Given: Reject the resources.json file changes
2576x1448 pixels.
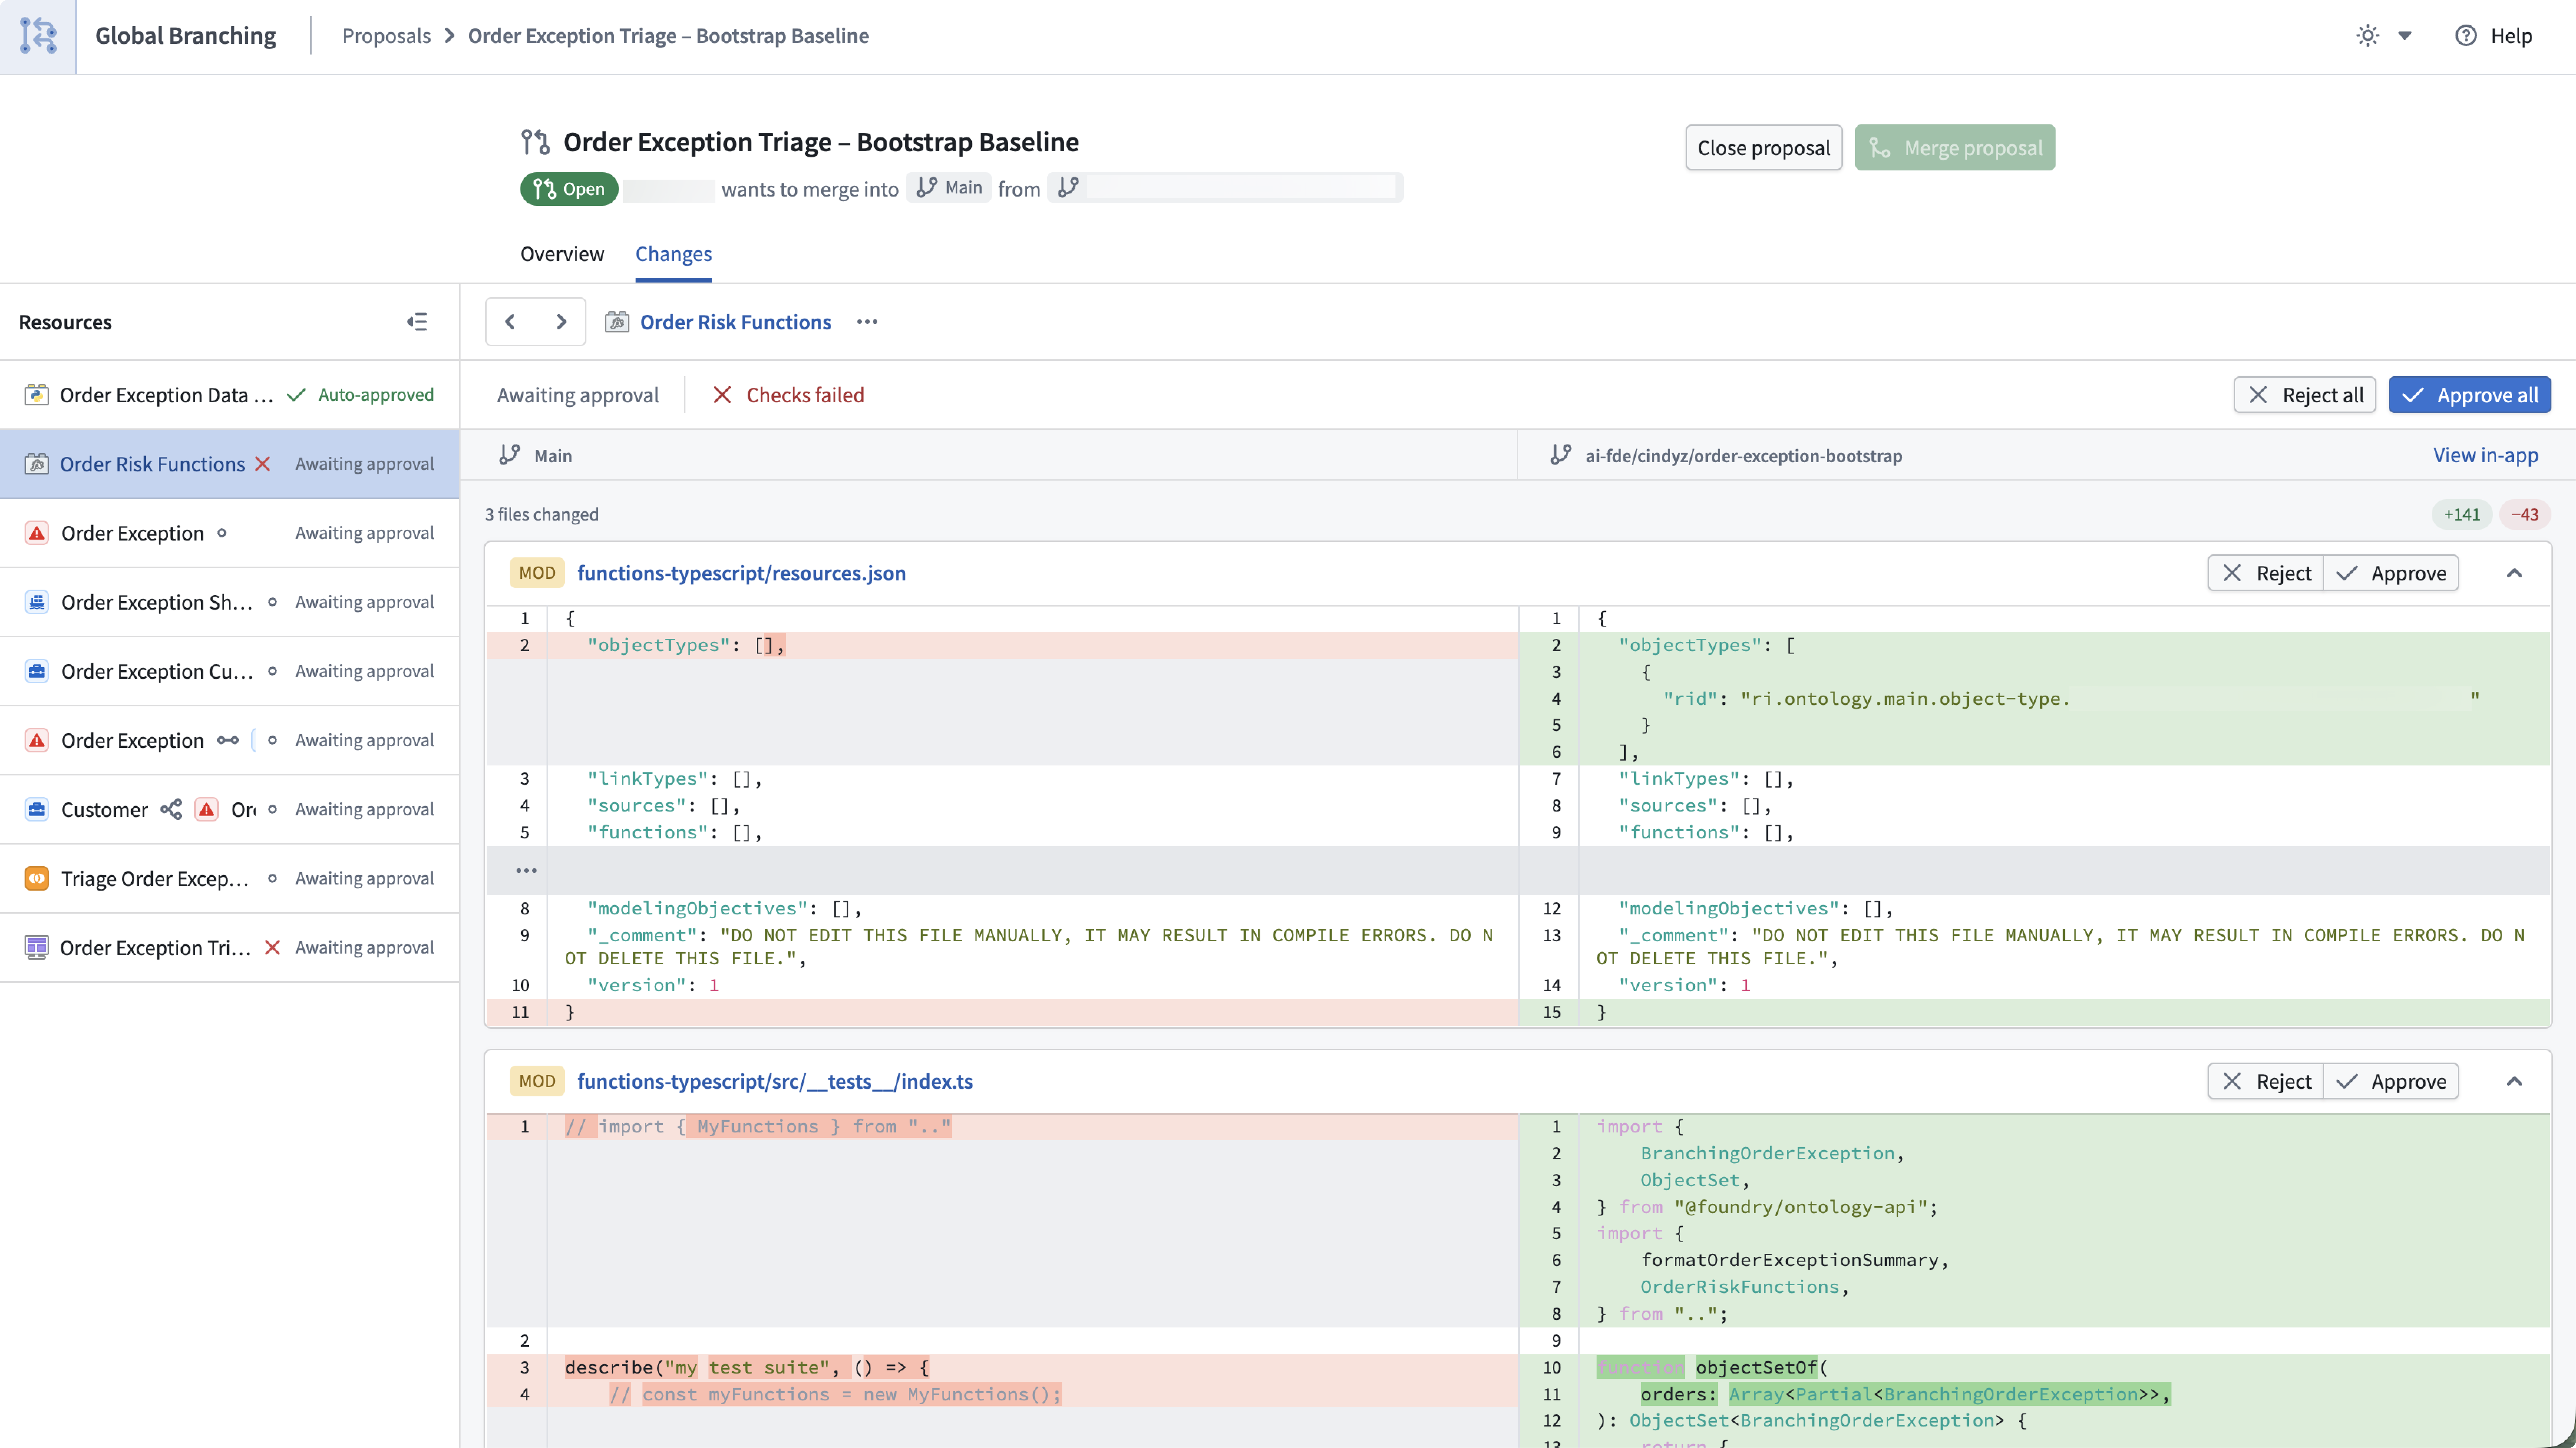Looking at the screenshot, I should coord(2265,573).
